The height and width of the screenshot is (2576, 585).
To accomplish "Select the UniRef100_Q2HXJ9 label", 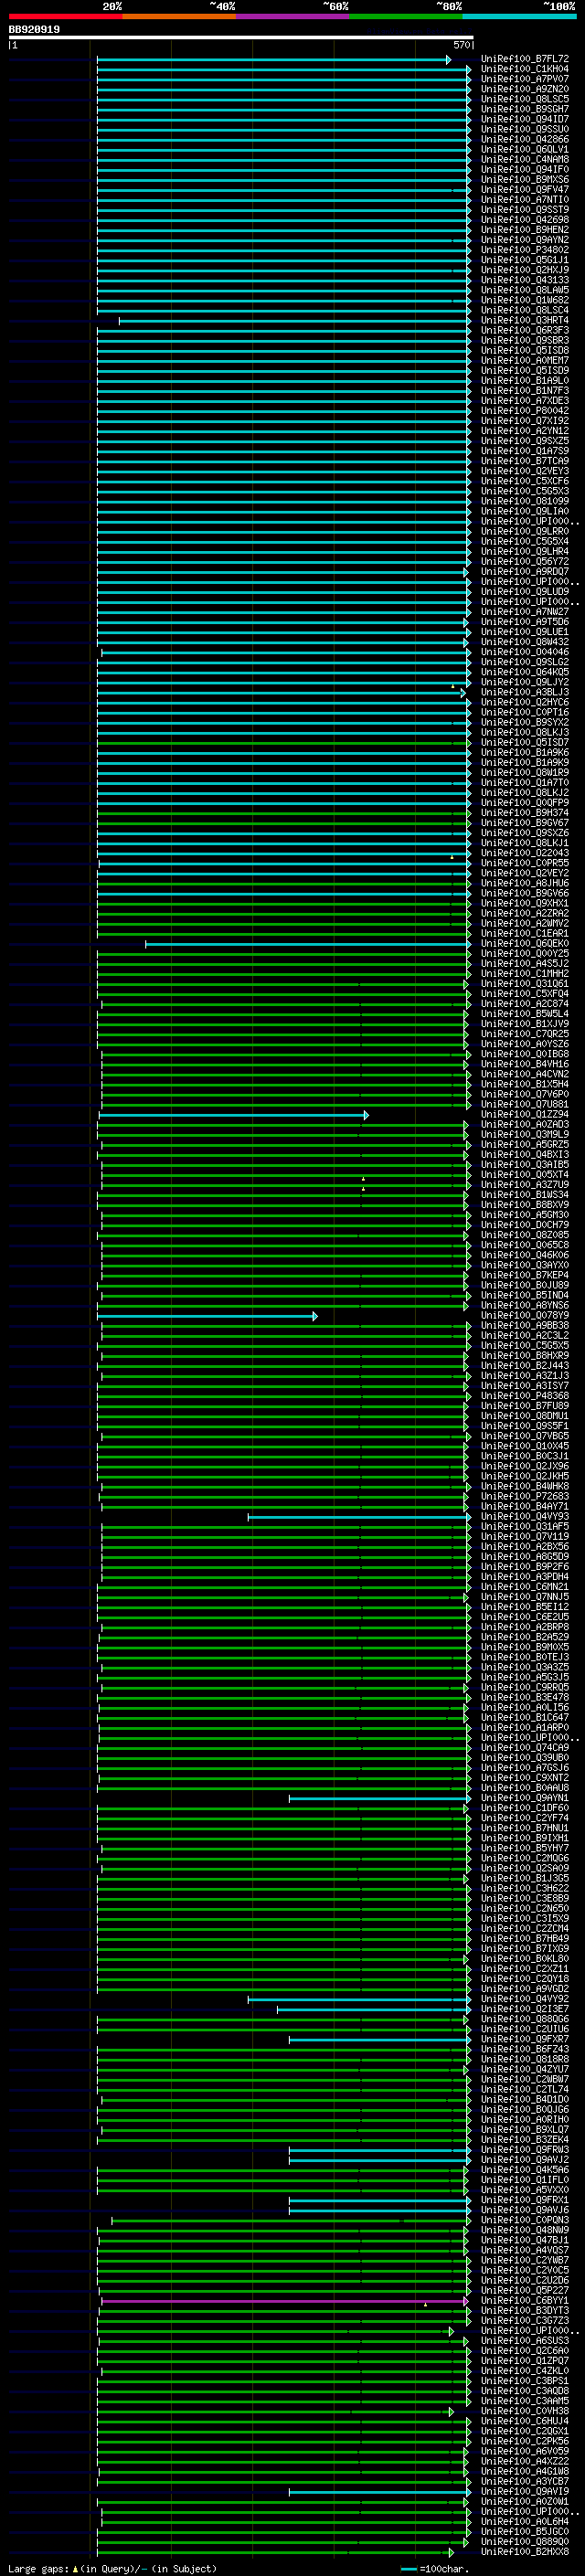I will (525, 271).
